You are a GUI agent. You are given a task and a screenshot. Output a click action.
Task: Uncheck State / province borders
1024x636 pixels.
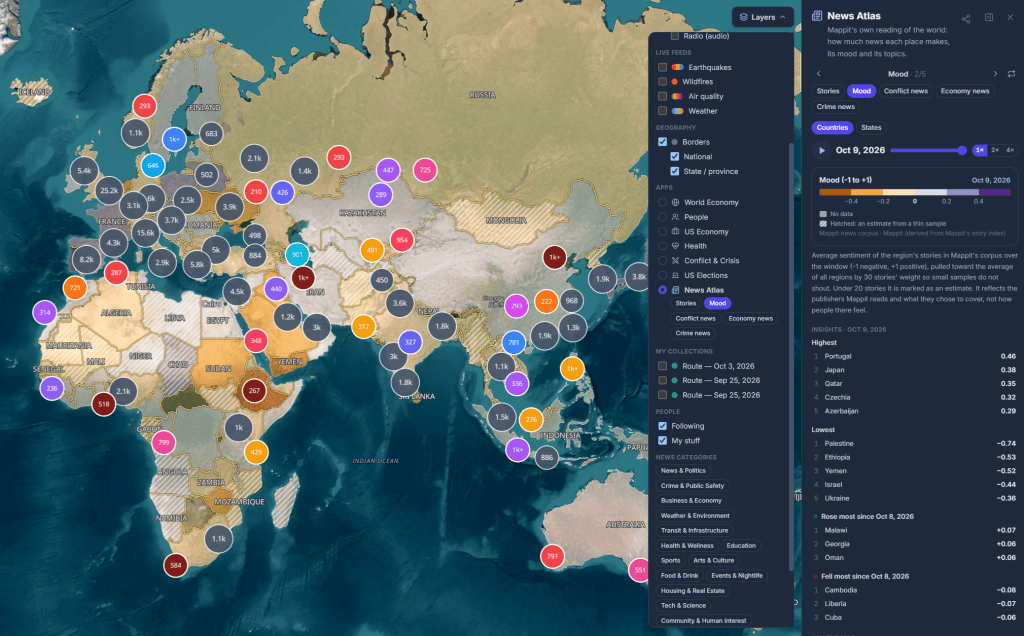[x=675, y=171]
